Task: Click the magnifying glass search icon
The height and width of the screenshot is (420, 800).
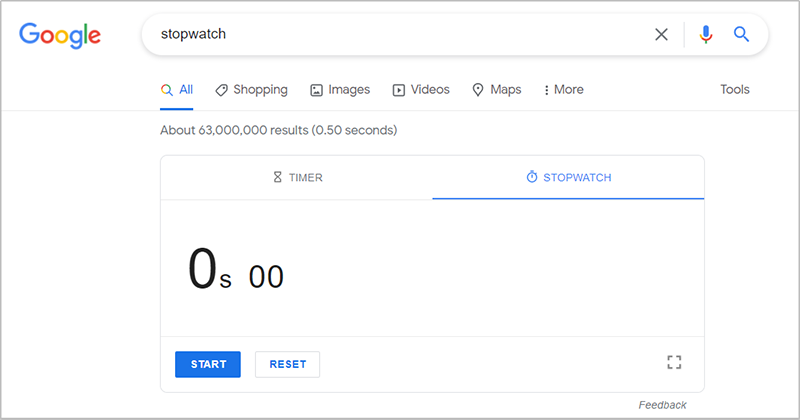Action: click(741, 34)
